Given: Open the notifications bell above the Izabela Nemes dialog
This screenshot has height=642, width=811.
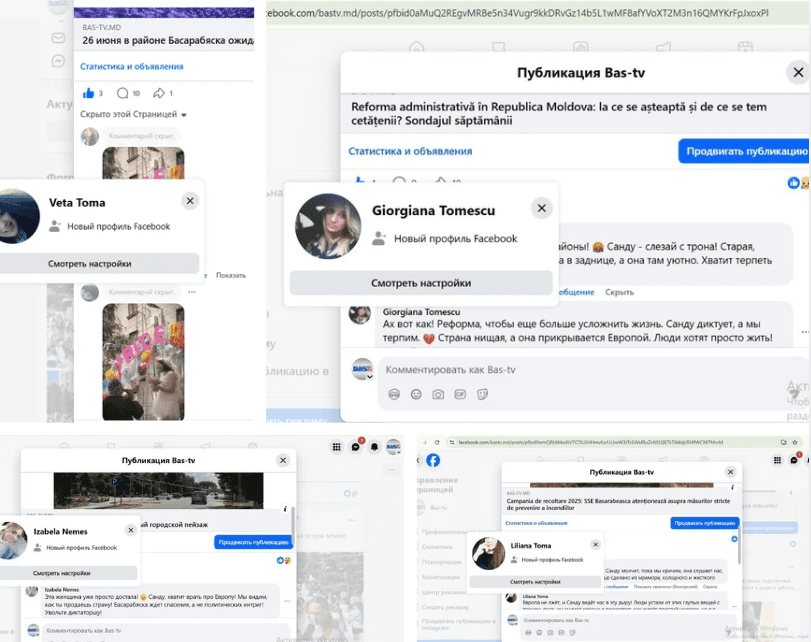Looking at the screenshot, I should pyautogui.click(x=374, y=447).
